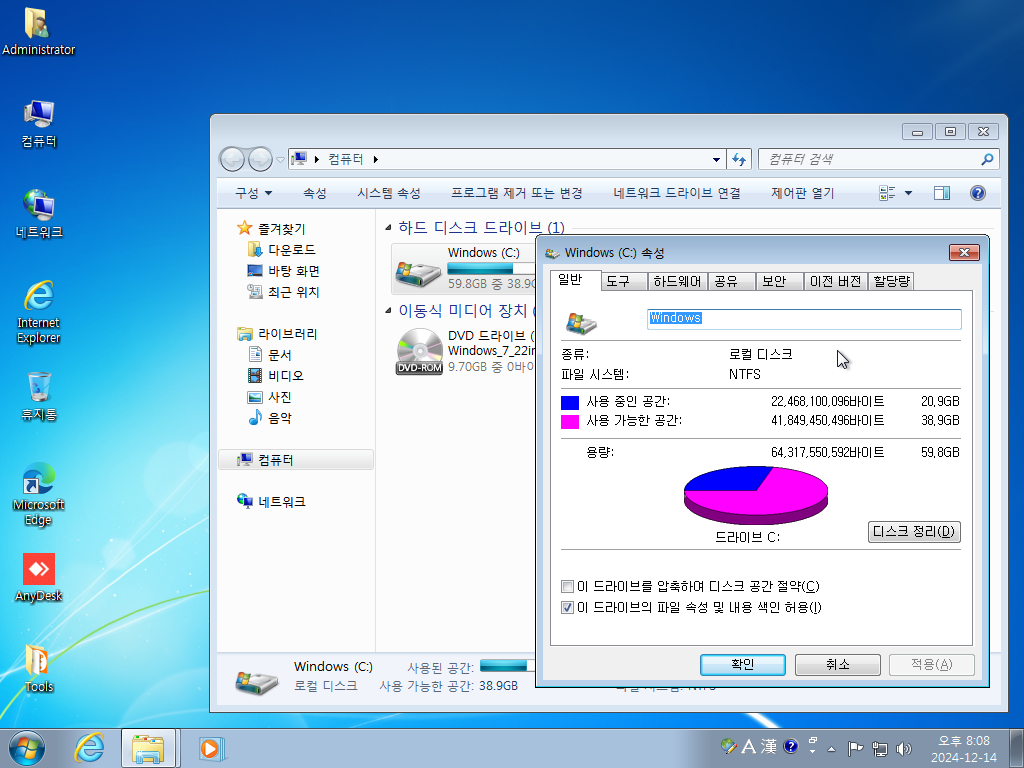Click the 확인 button

(x=743, y=665)
